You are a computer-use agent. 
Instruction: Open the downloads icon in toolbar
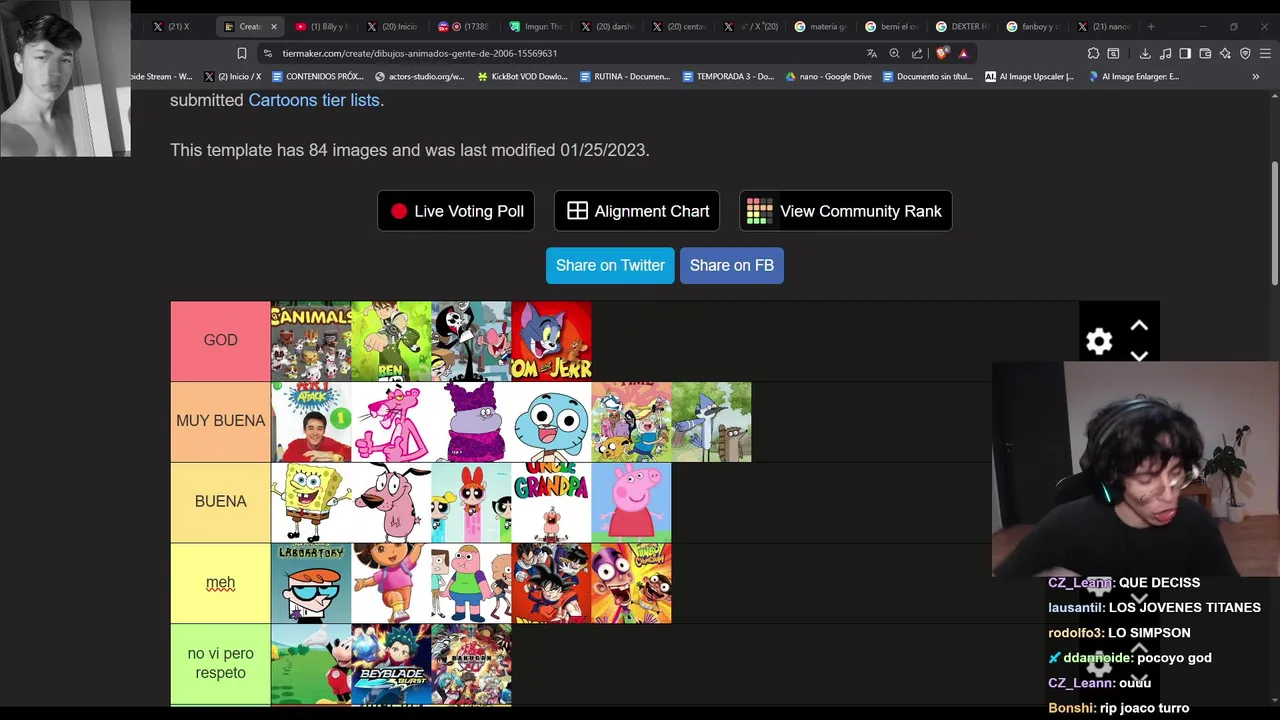click(x=1145, y=53)
